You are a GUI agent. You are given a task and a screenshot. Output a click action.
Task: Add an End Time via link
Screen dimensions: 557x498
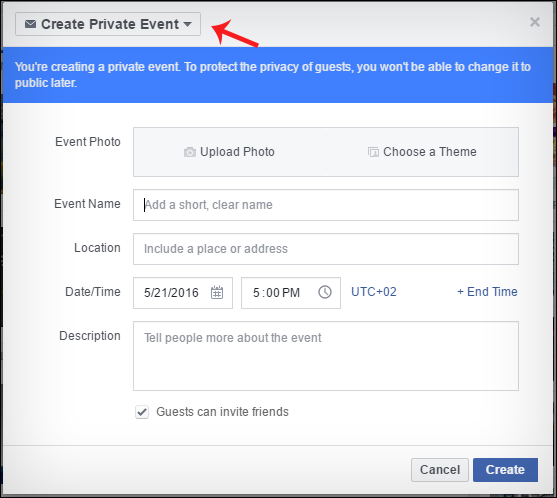click(x=487, y=292)
